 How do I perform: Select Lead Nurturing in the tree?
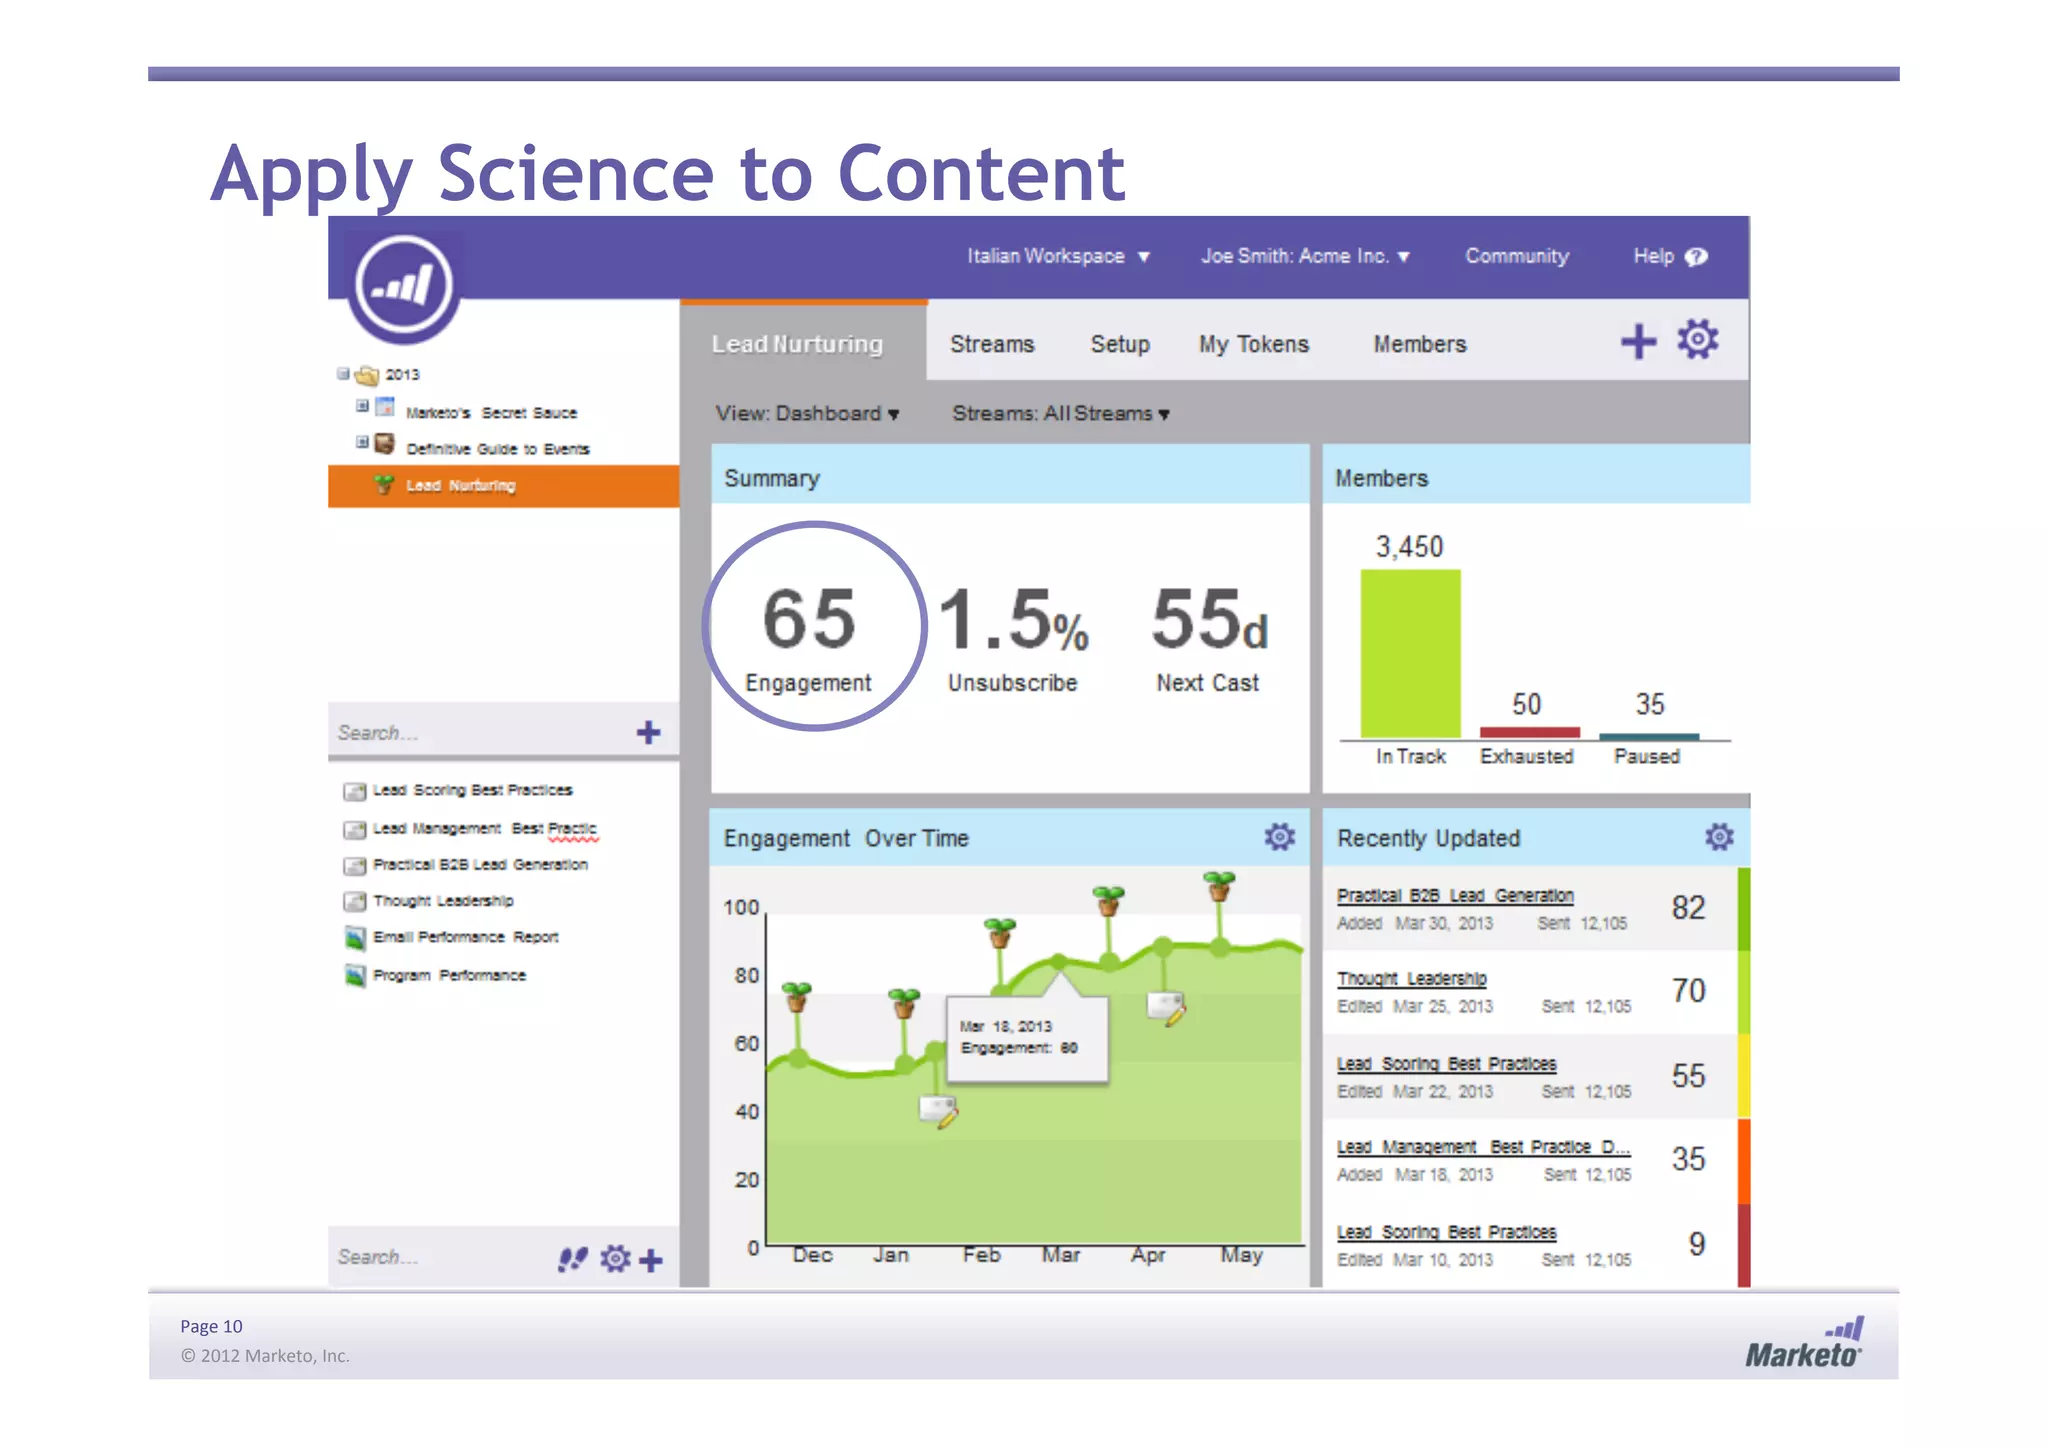504,486
